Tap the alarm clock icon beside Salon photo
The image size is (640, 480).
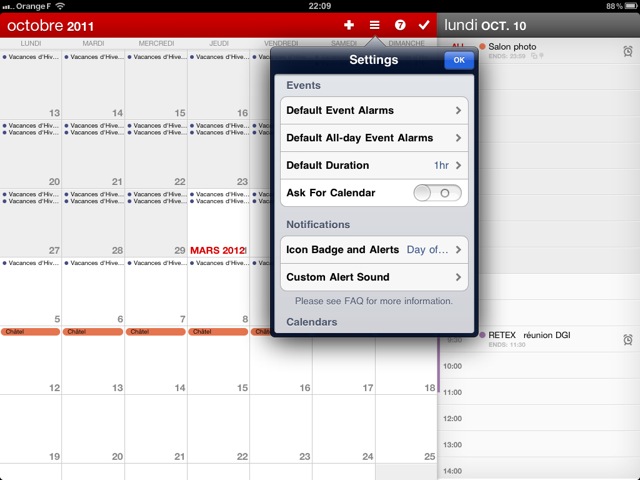click(627, 51)
